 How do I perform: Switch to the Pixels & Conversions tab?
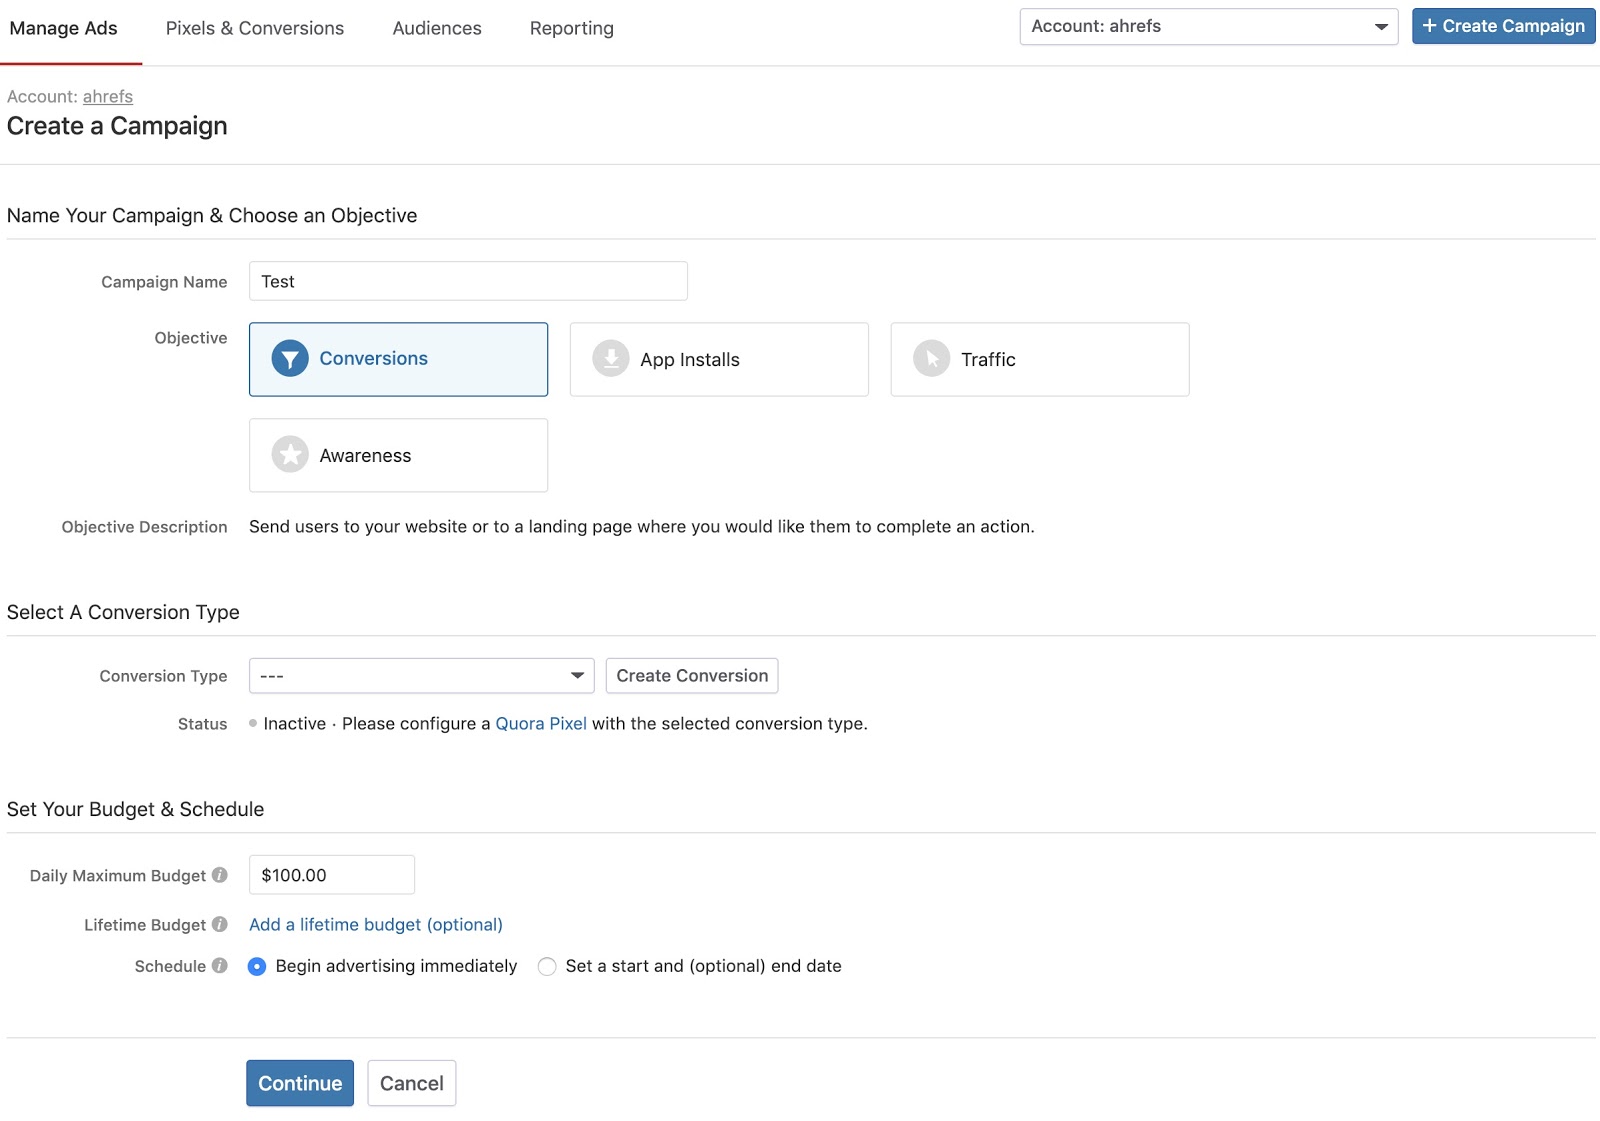[x=254, y=28]
